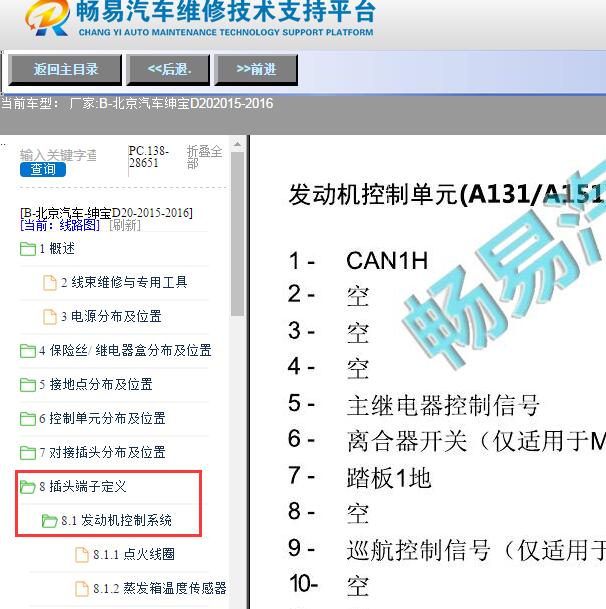606x609 pixels.
Task: Open the 8.1.2 蒸发箱温度传感器 page
Action: point(160,588)
